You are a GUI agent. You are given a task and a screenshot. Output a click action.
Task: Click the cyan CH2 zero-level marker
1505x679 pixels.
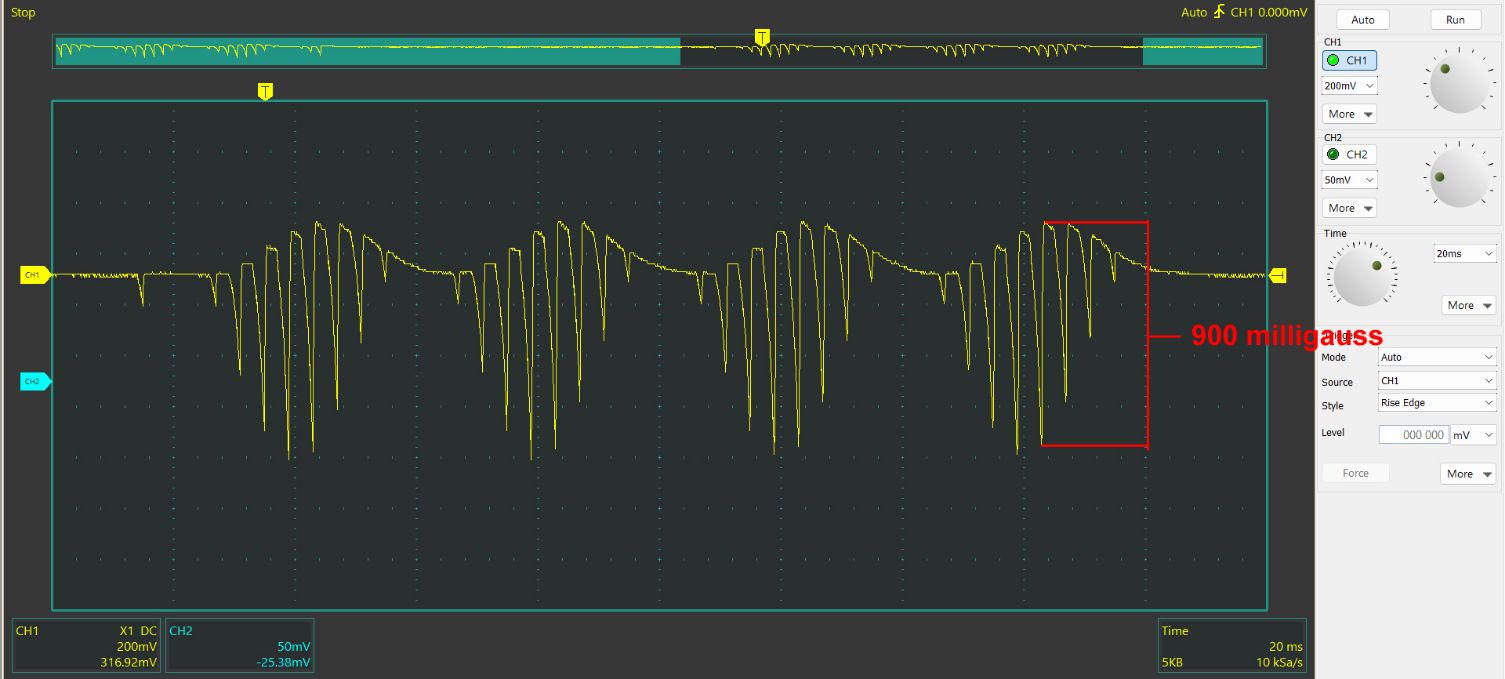36,381
